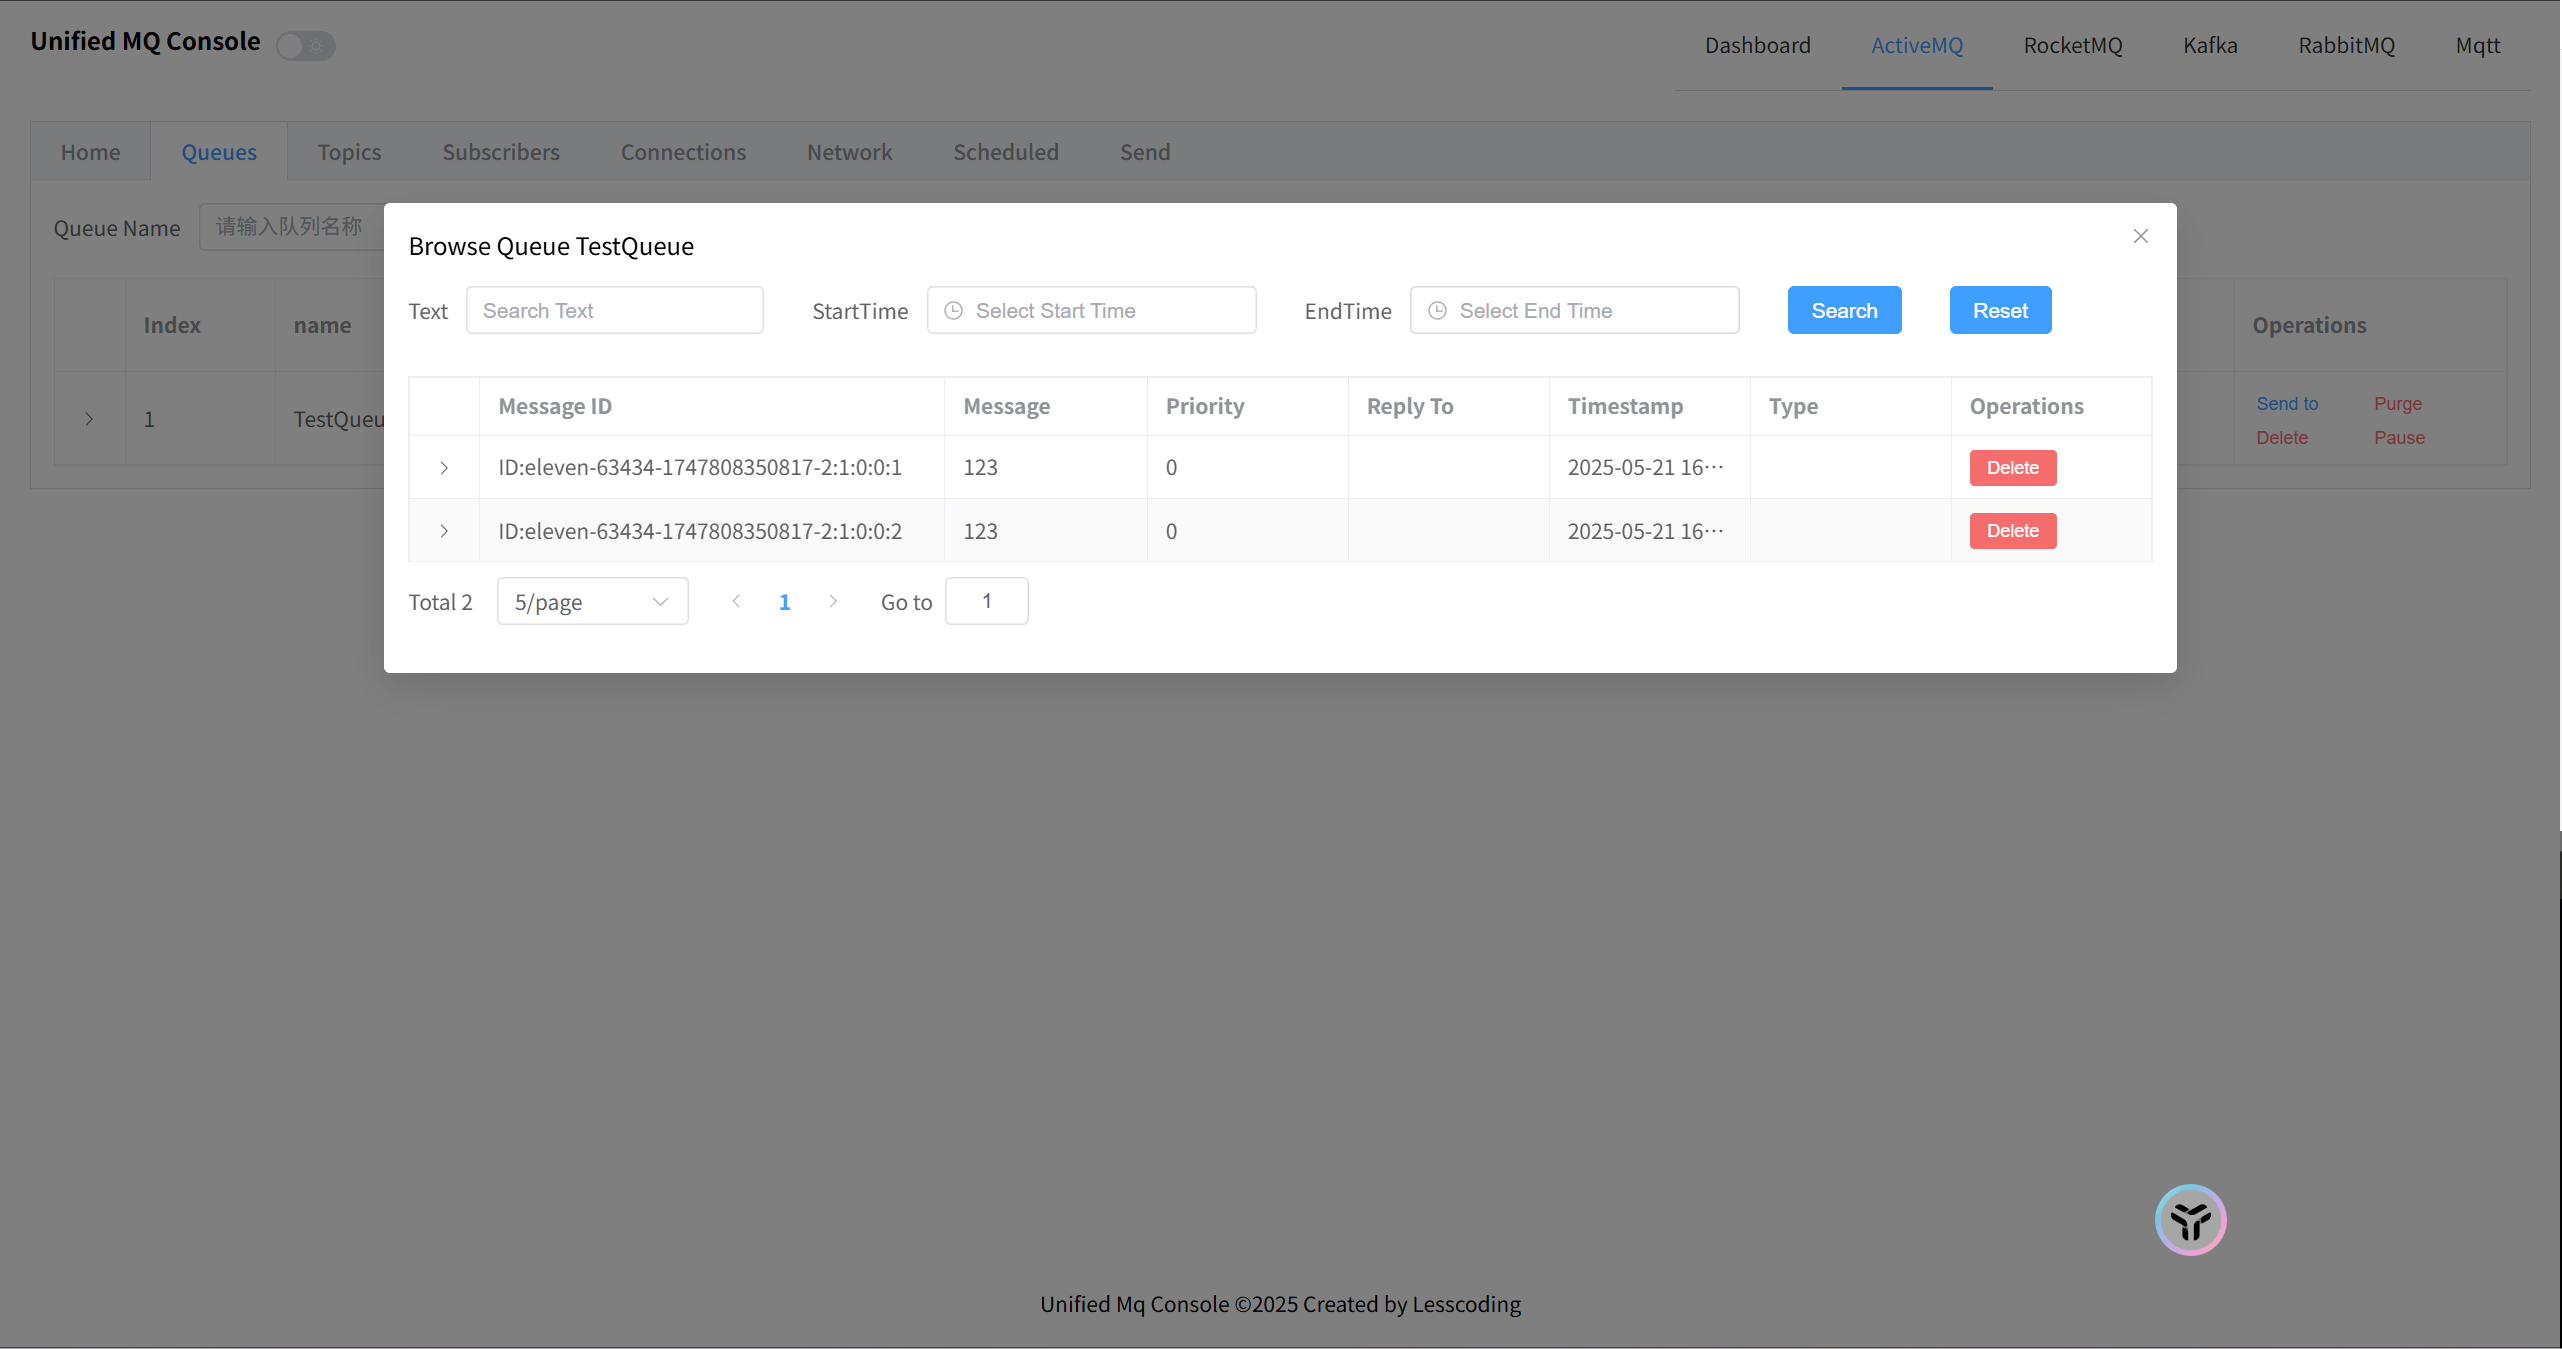
Task: Expand the TestQueue row in background table
Action: tap(89, 419)
